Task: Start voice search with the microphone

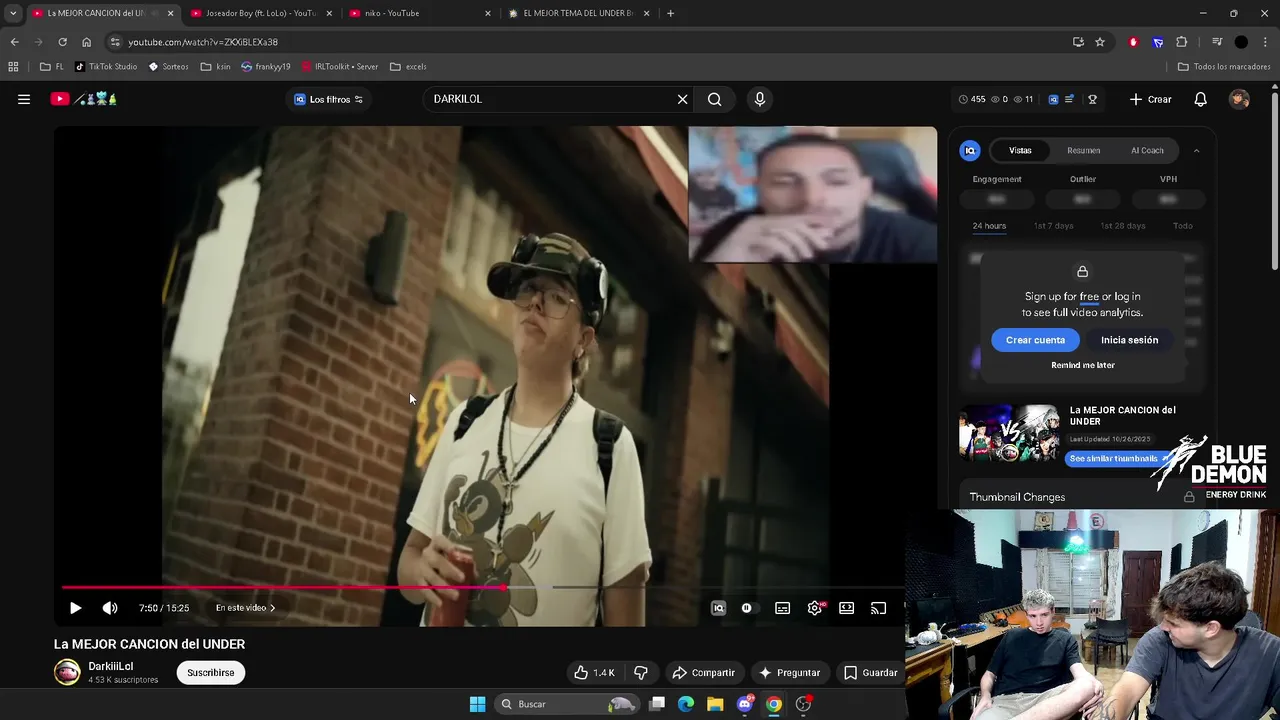Action: [760, 99]
